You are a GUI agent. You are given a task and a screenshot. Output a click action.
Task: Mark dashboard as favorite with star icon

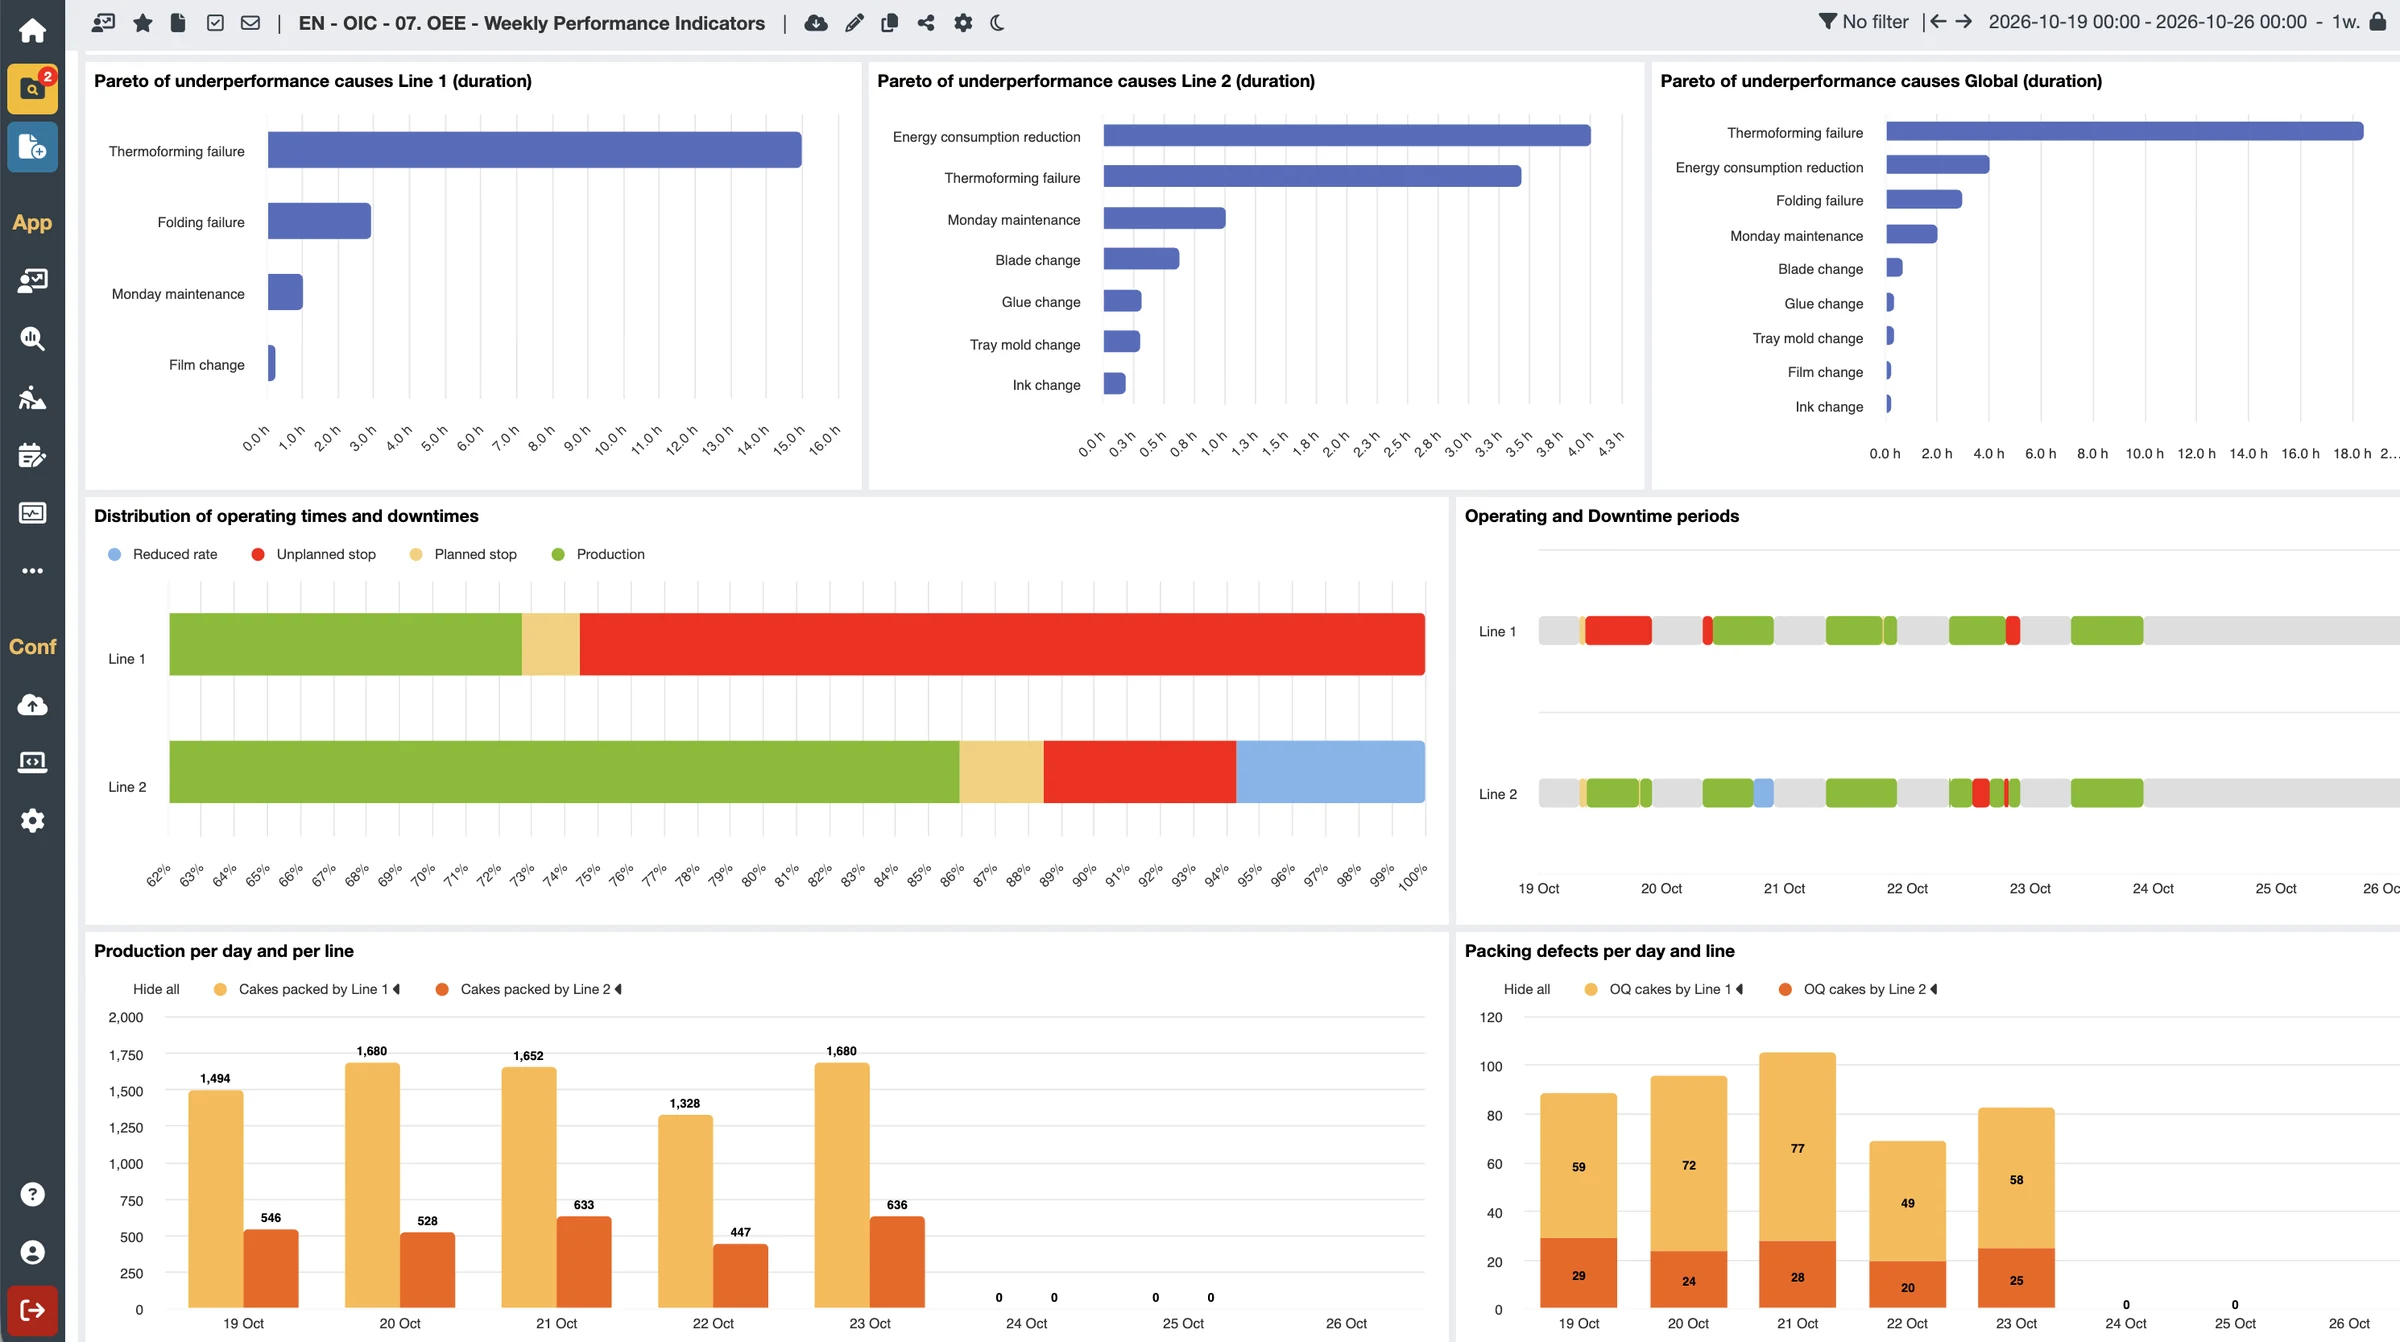click(142, 22)
